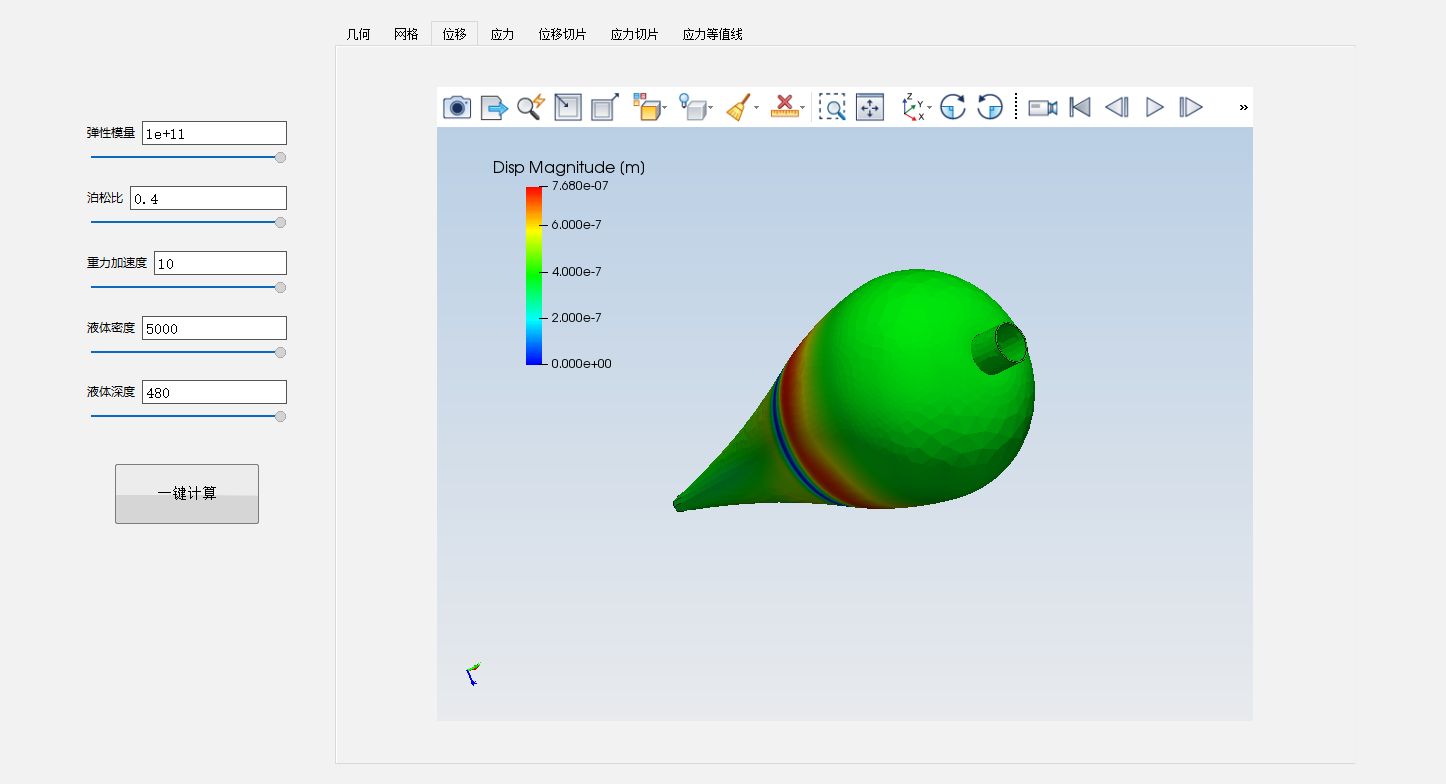This screenshot has width=1446, height=784.
Task: Click the 泊松比 slider handle
Action: tap(281, 223)
